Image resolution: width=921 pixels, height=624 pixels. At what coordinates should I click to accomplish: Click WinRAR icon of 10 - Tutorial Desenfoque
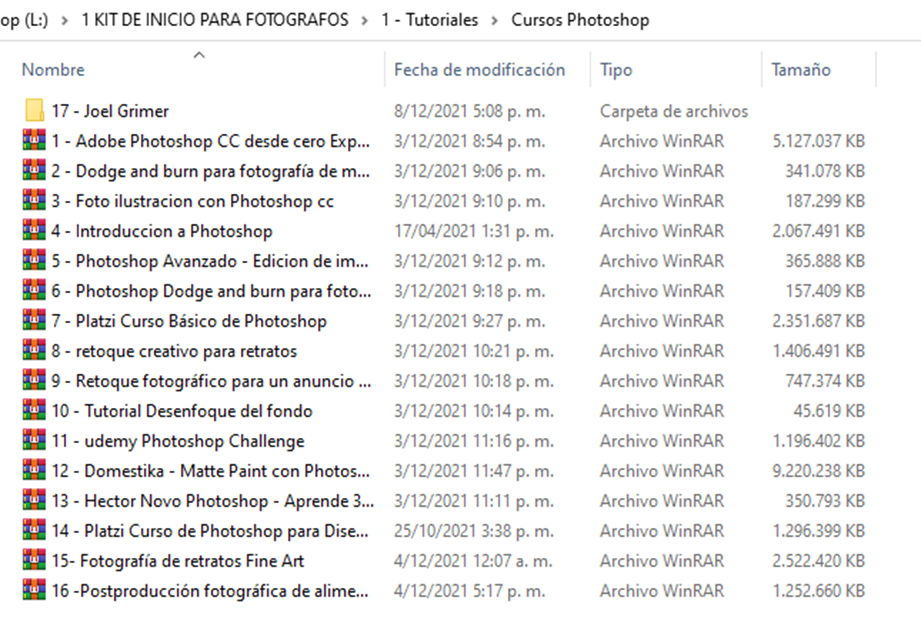point(34,410)
